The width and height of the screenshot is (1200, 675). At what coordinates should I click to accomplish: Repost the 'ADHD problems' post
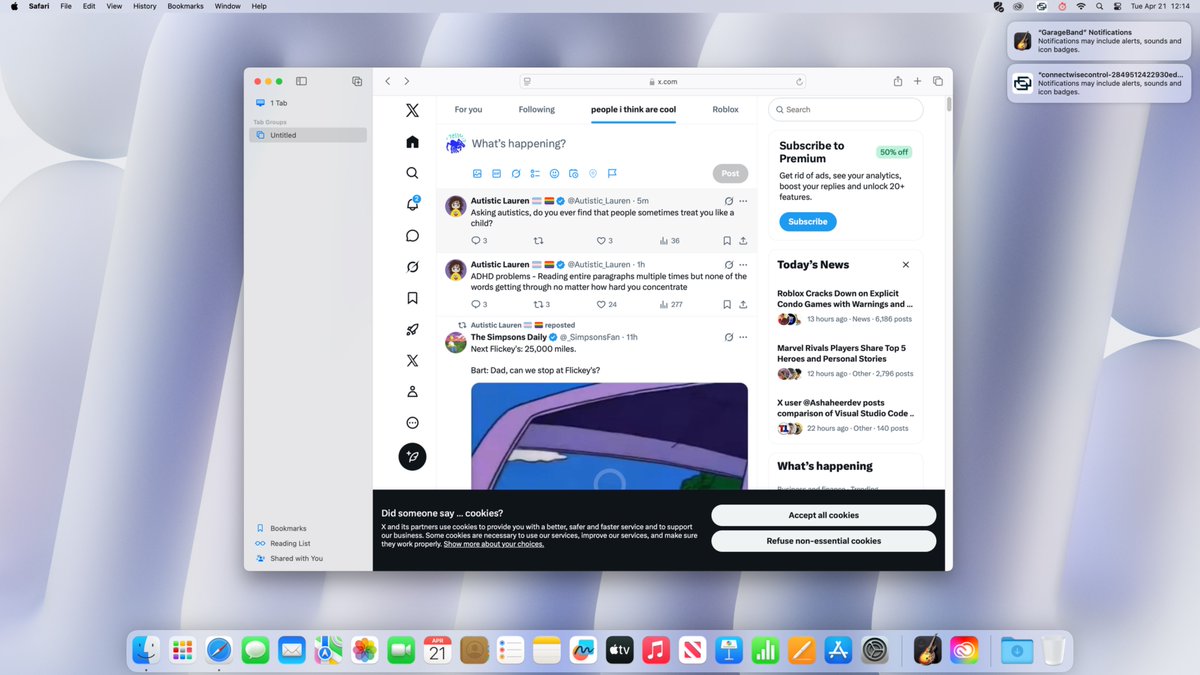[x=541, y=304]
